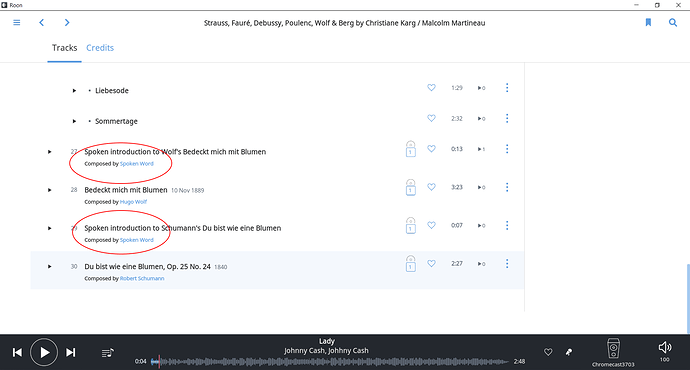
Task: Open the search magnifier icon
Action: [x=673, y=22]
